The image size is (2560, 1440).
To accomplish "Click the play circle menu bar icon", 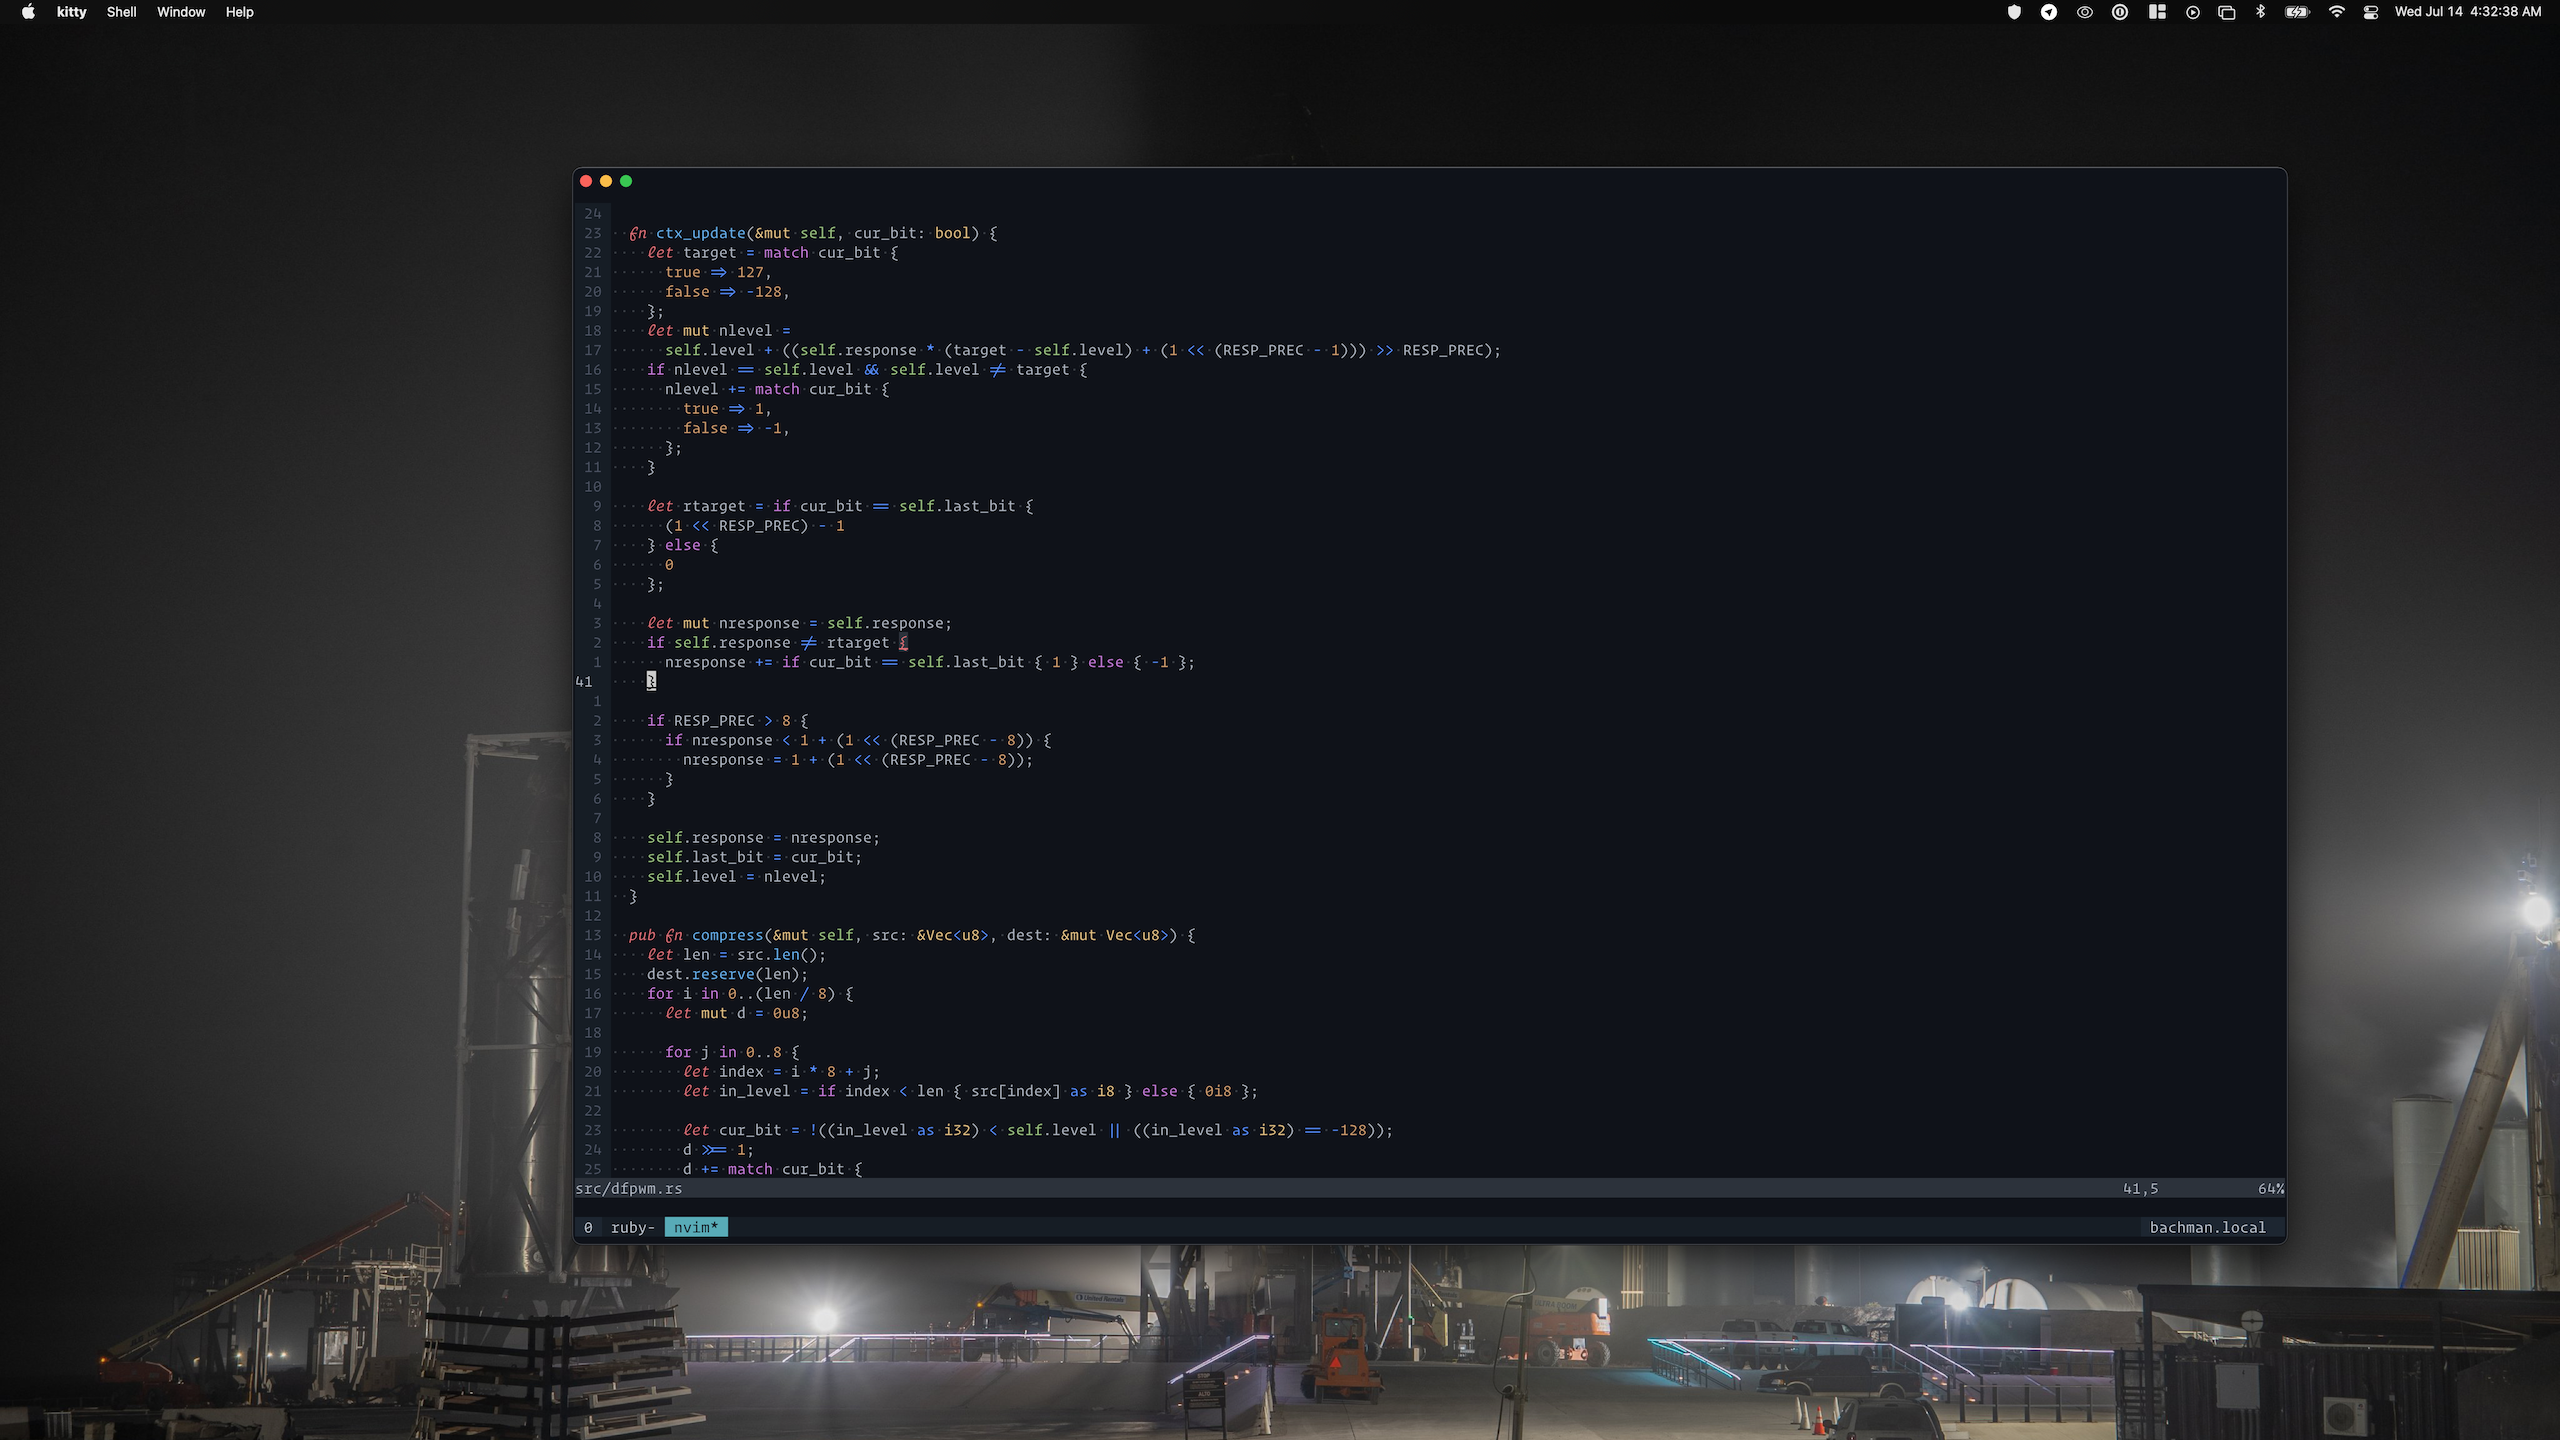I will 2192,12.
